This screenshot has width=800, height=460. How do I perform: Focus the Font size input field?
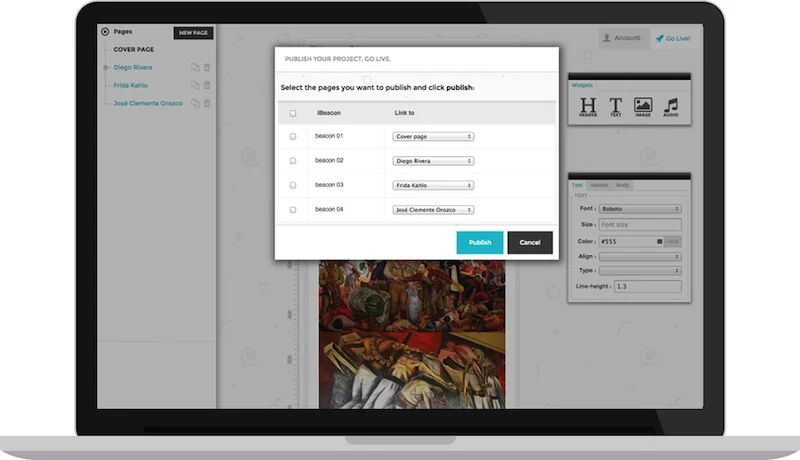(640, 224)
